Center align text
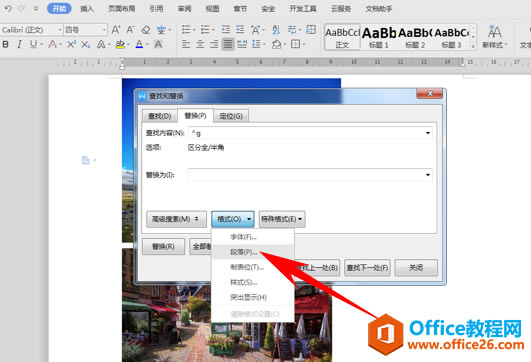The image size is (531, 362). pos(200,44)
